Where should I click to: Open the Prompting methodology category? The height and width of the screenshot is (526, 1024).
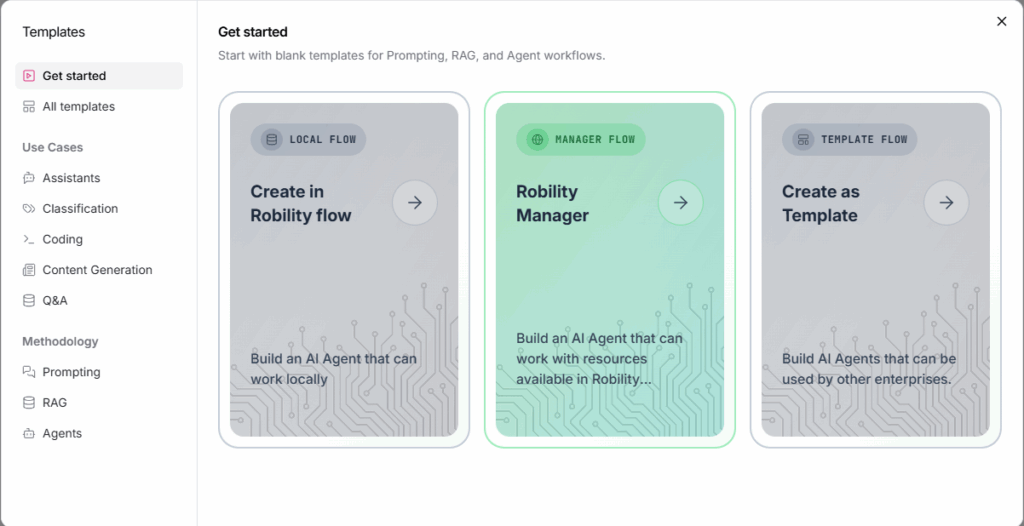(71, 372)
